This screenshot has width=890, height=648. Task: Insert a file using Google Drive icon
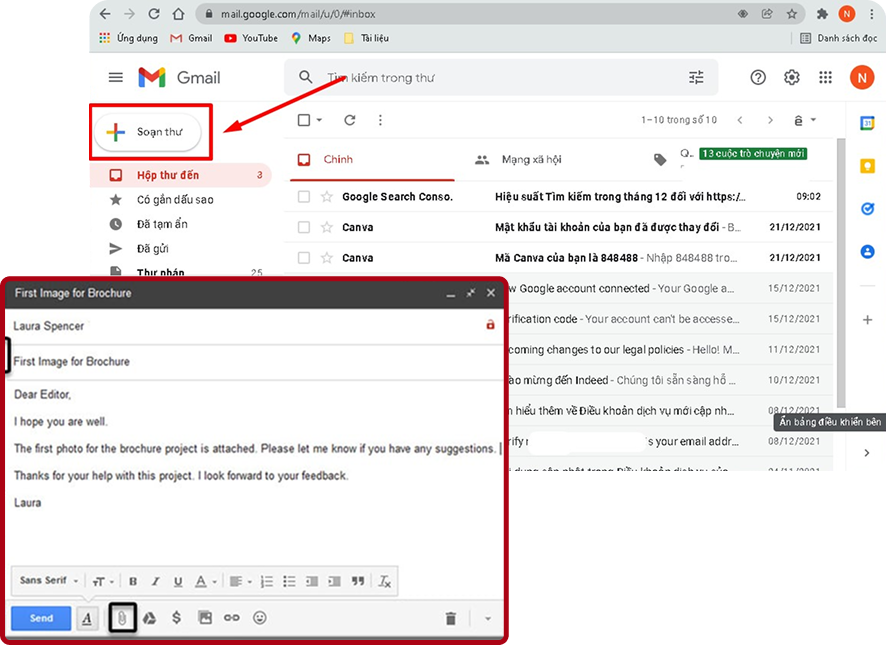point(149,618)
